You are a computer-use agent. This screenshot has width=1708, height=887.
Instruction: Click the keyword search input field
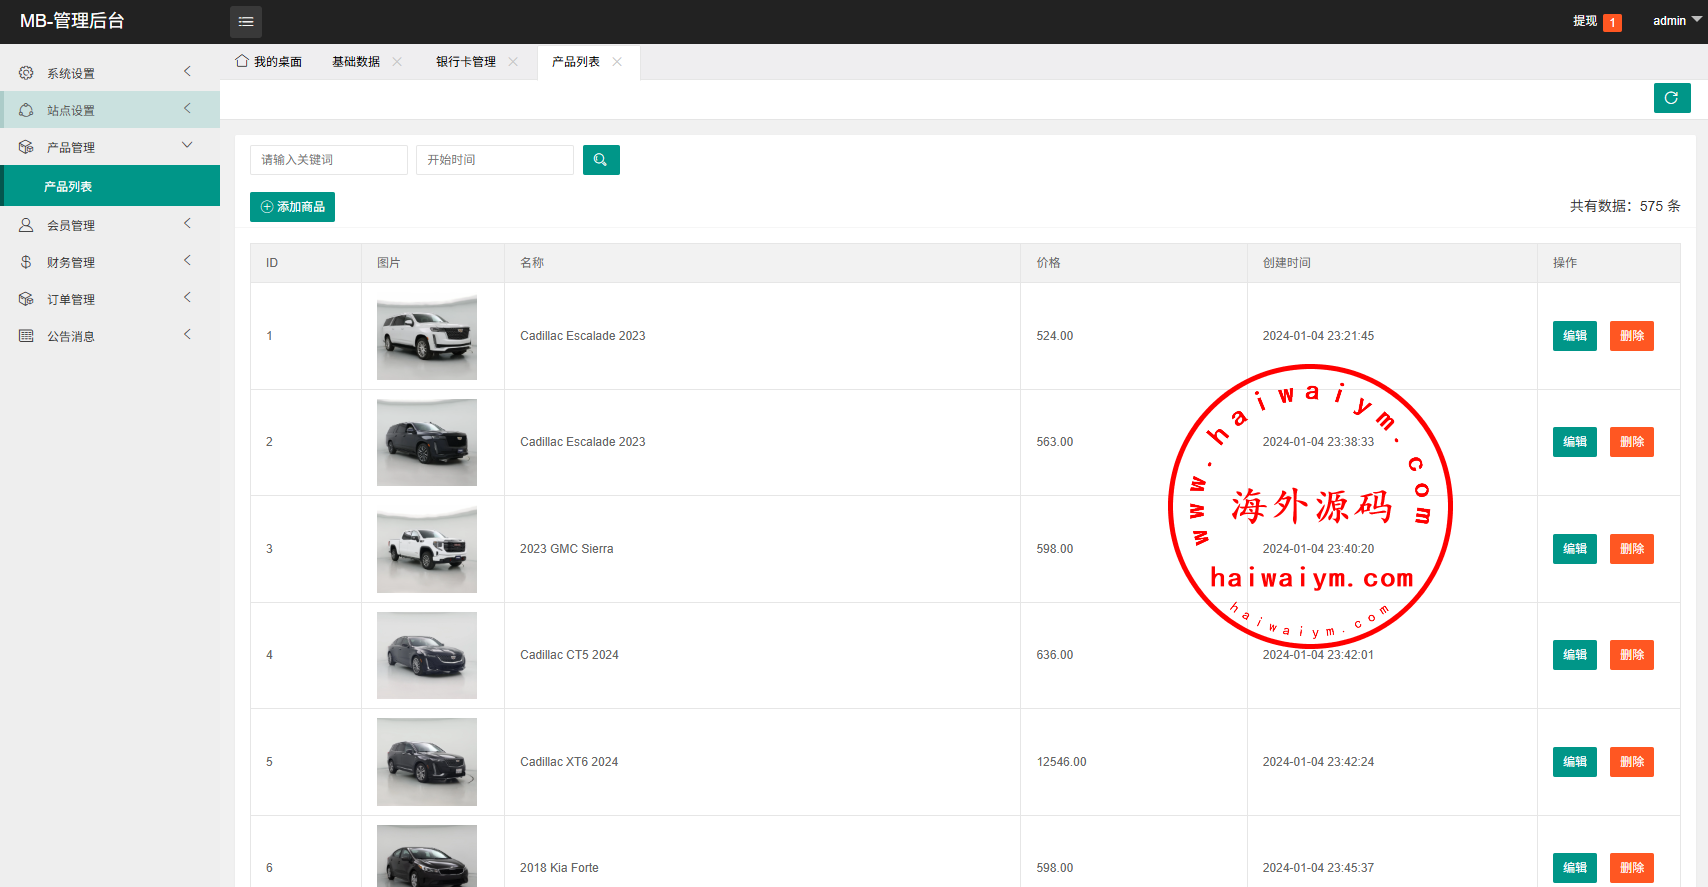(328, 160)
